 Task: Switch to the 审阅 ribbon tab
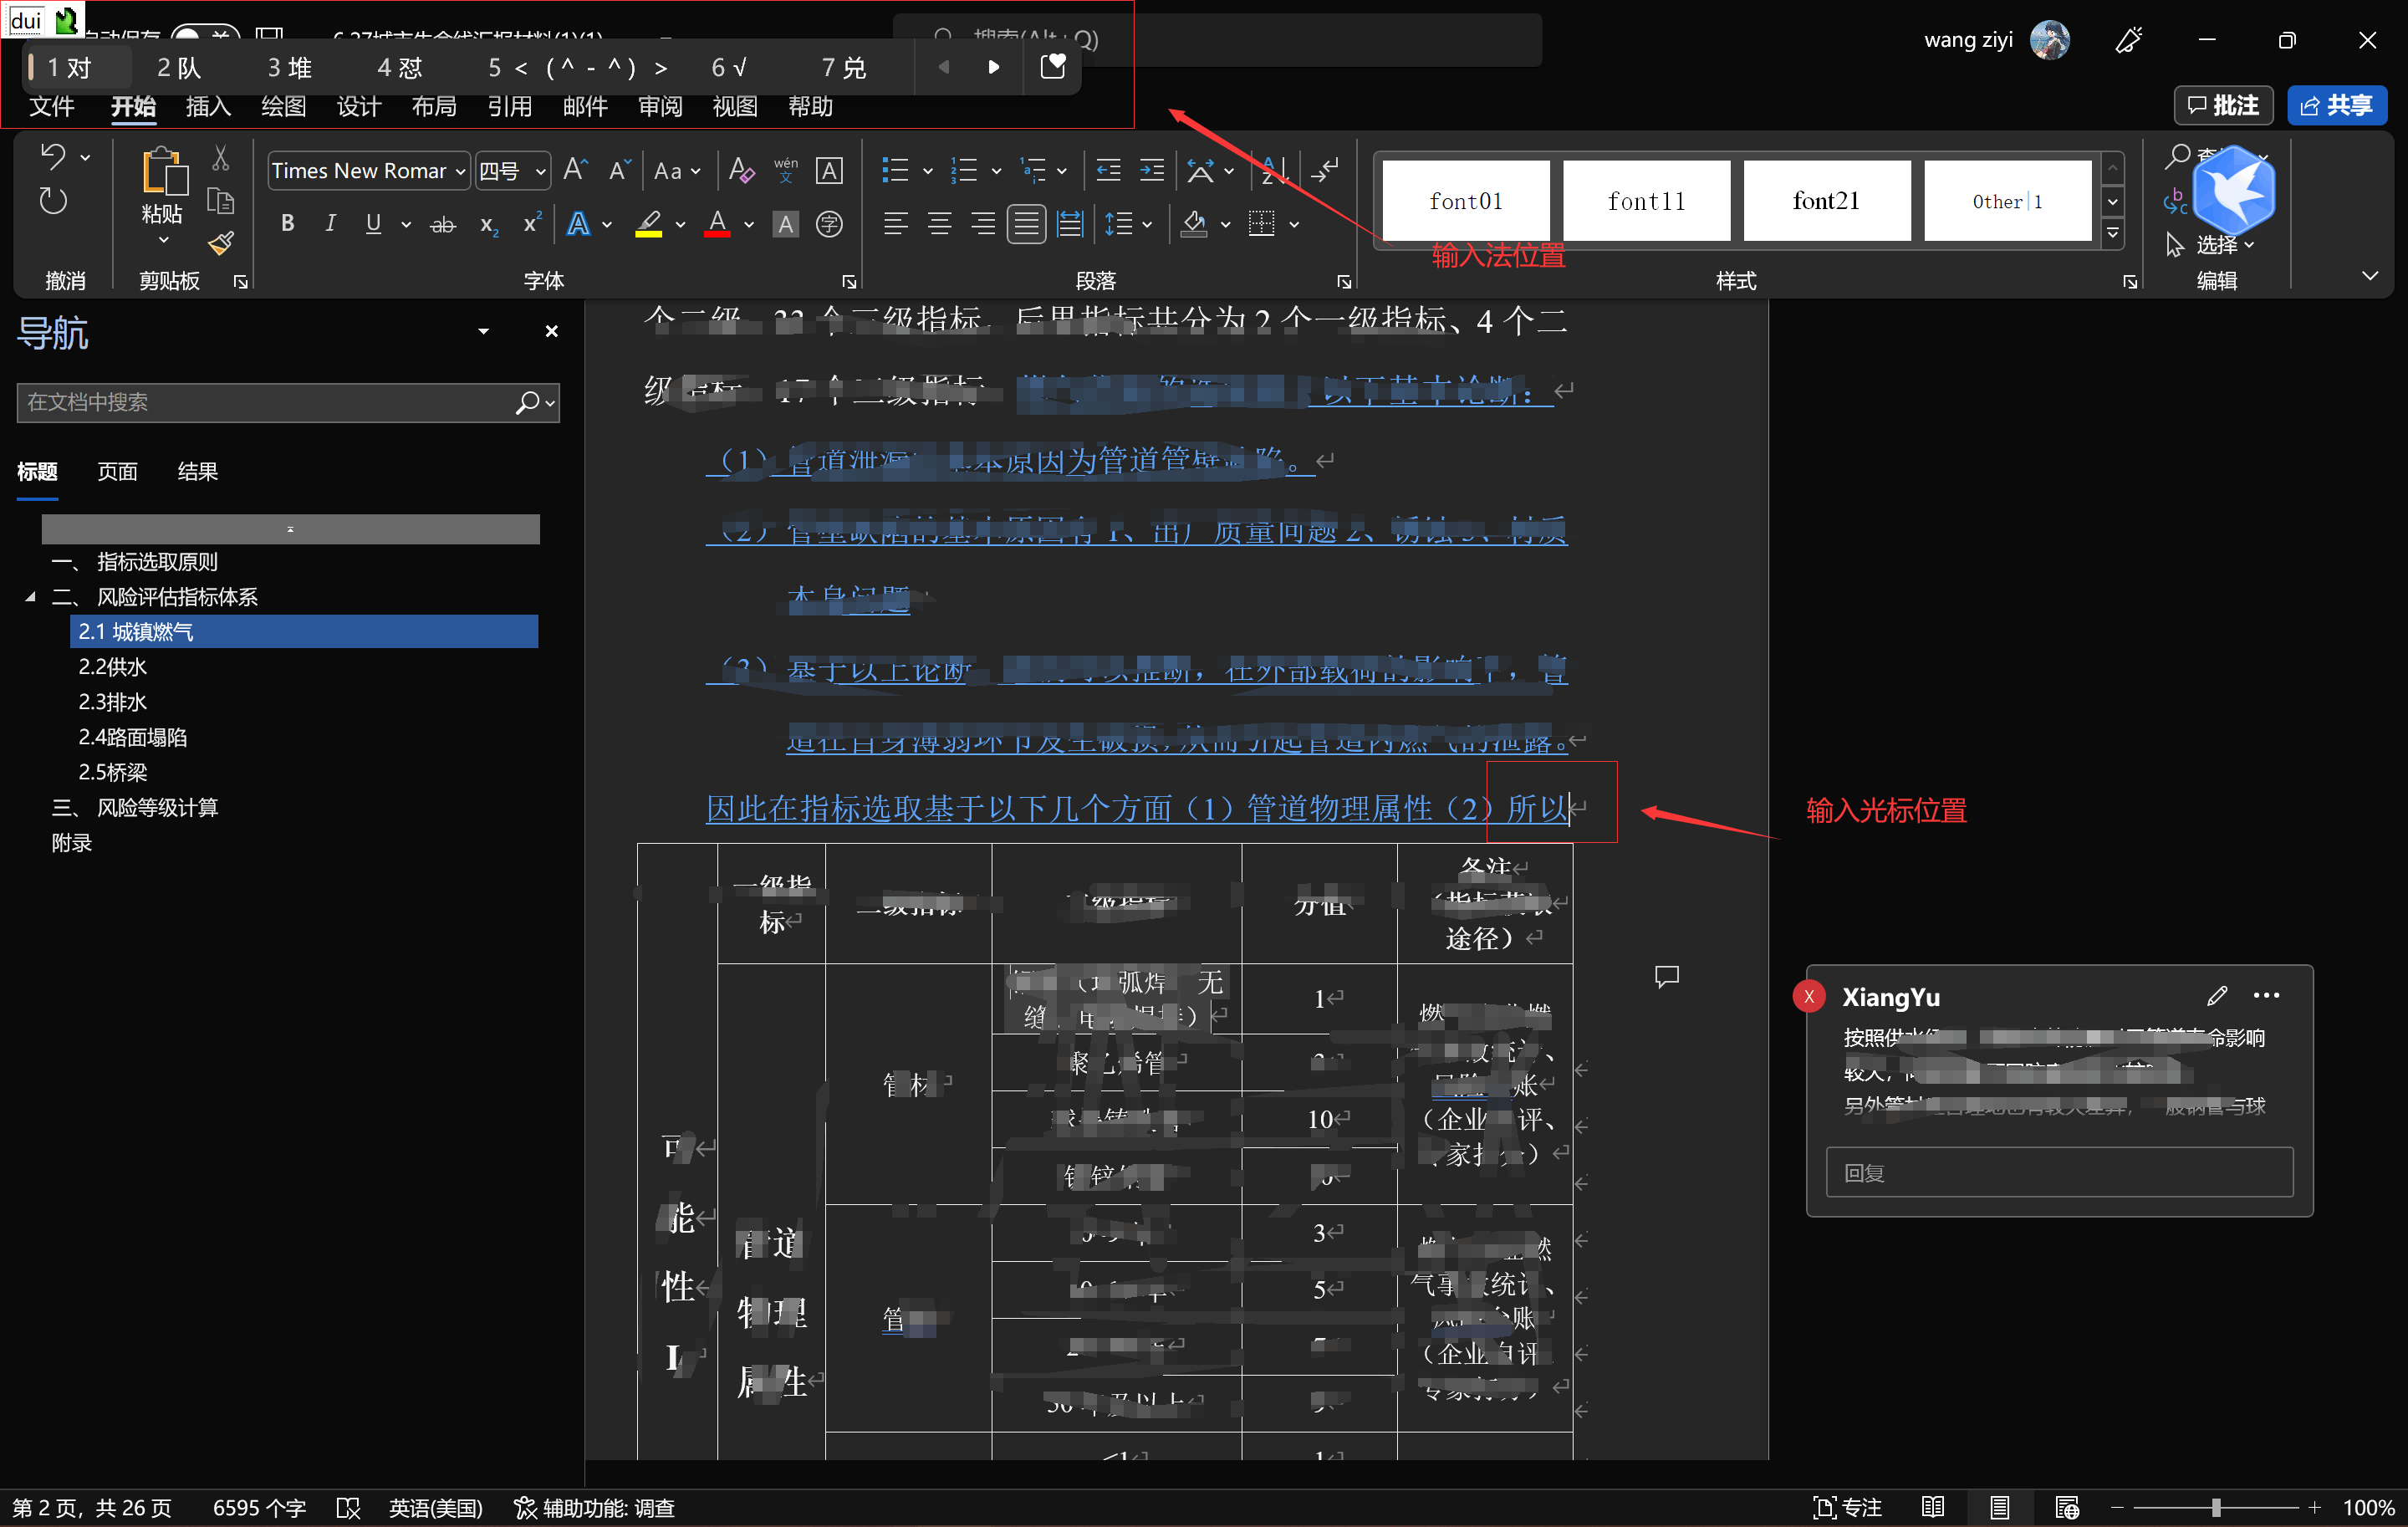pos(660,106)
